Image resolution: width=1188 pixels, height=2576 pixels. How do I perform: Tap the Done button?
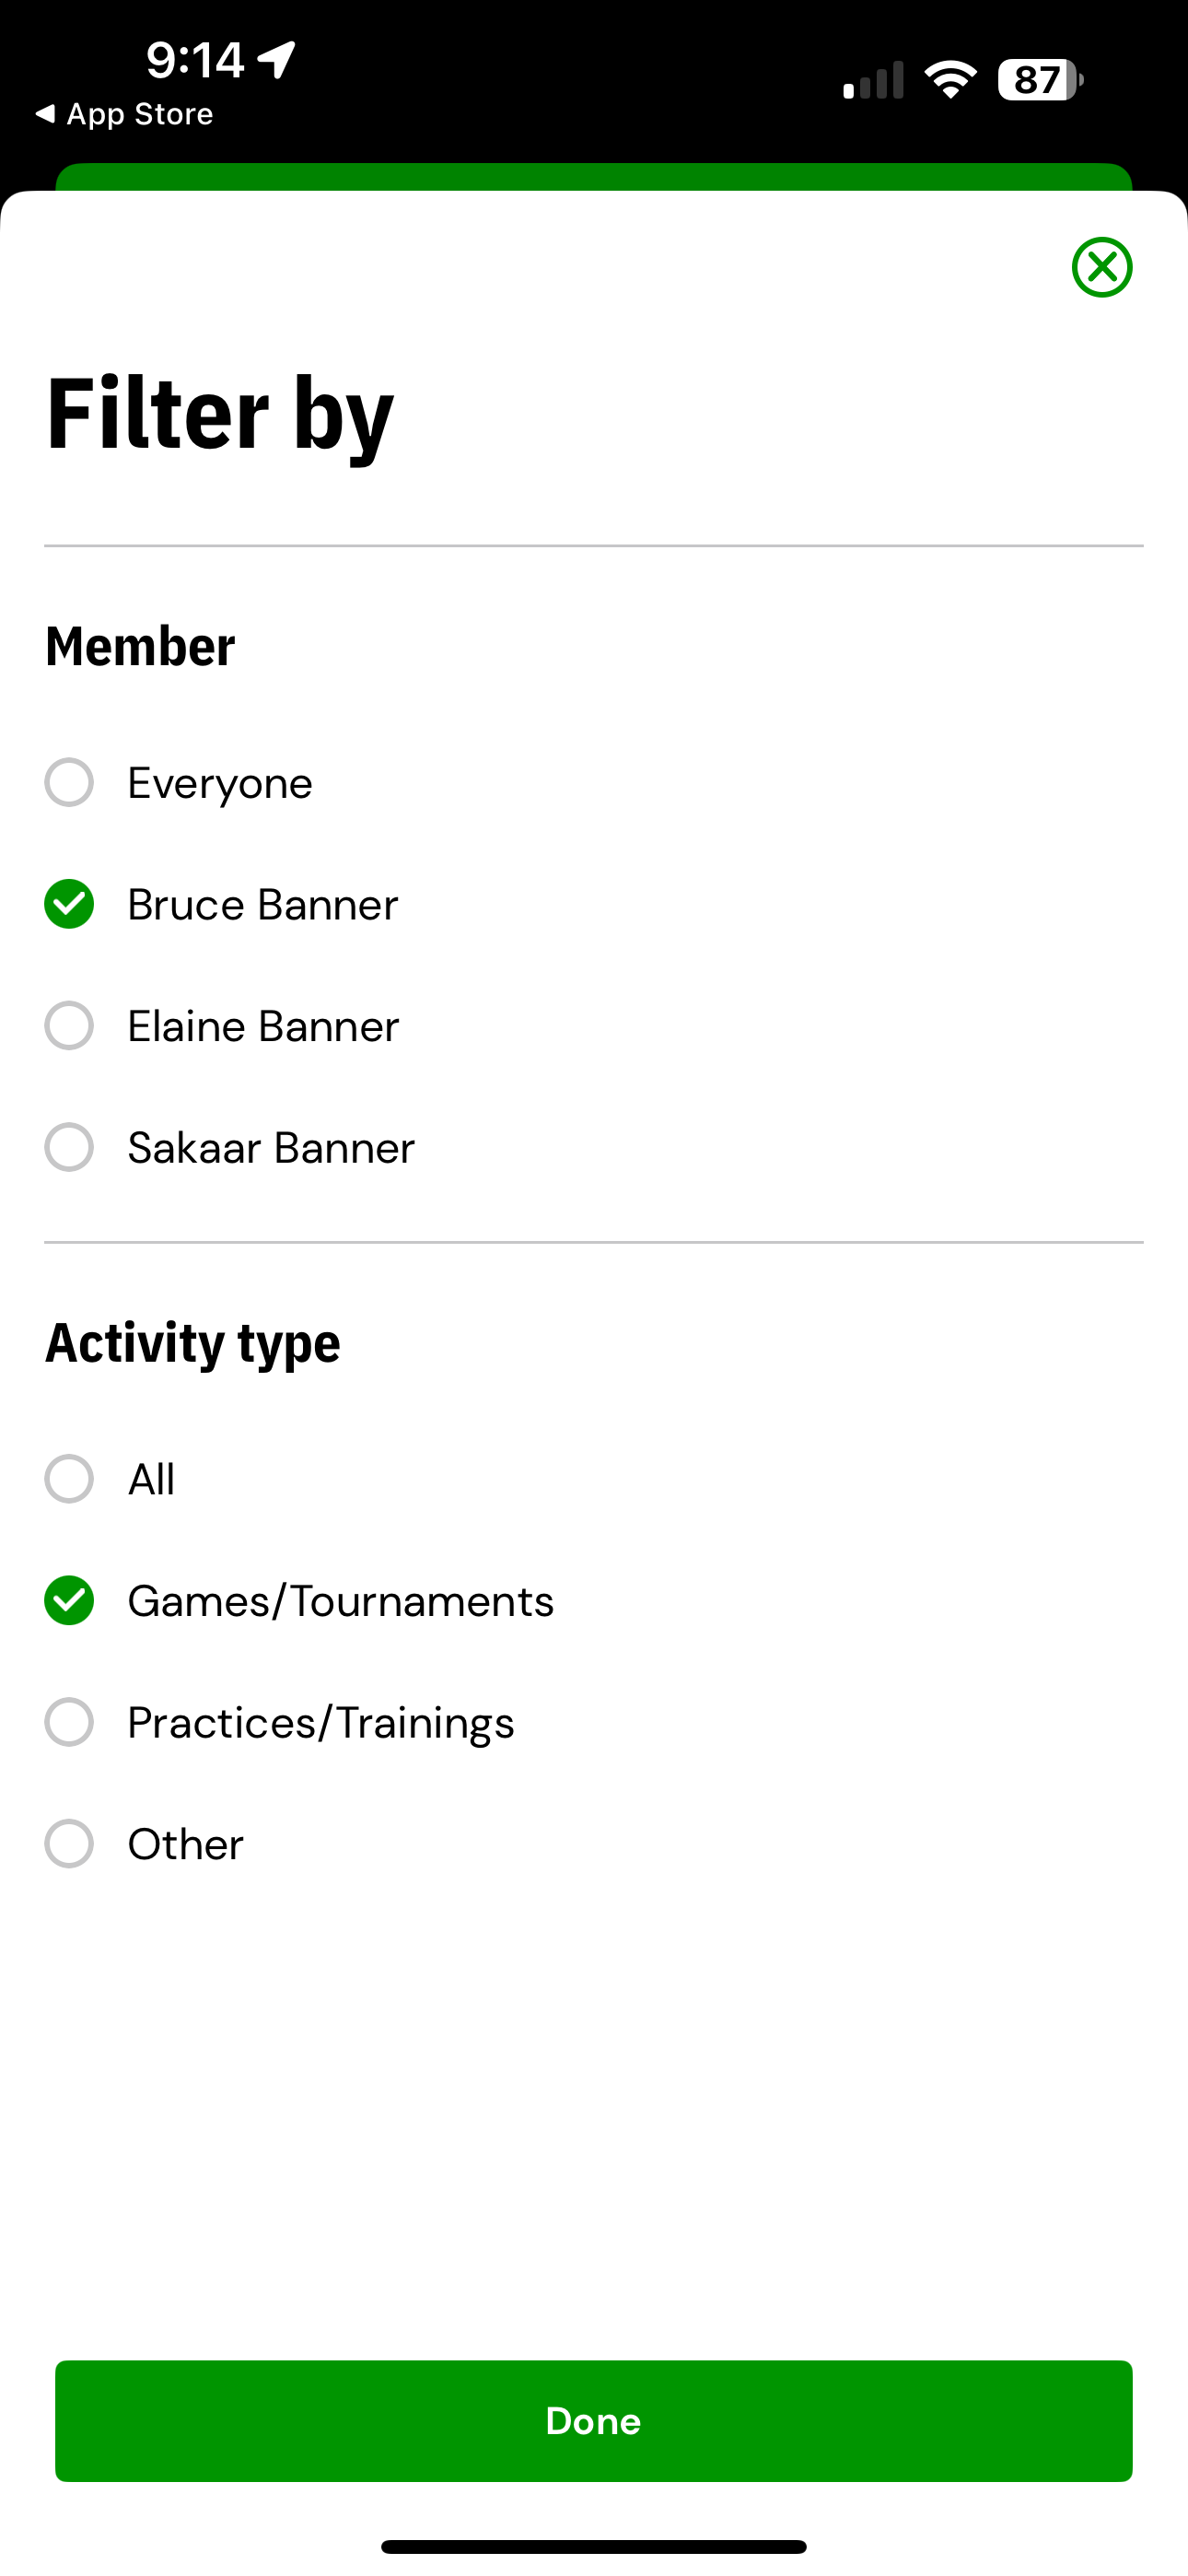click(x=594, y=2421)
